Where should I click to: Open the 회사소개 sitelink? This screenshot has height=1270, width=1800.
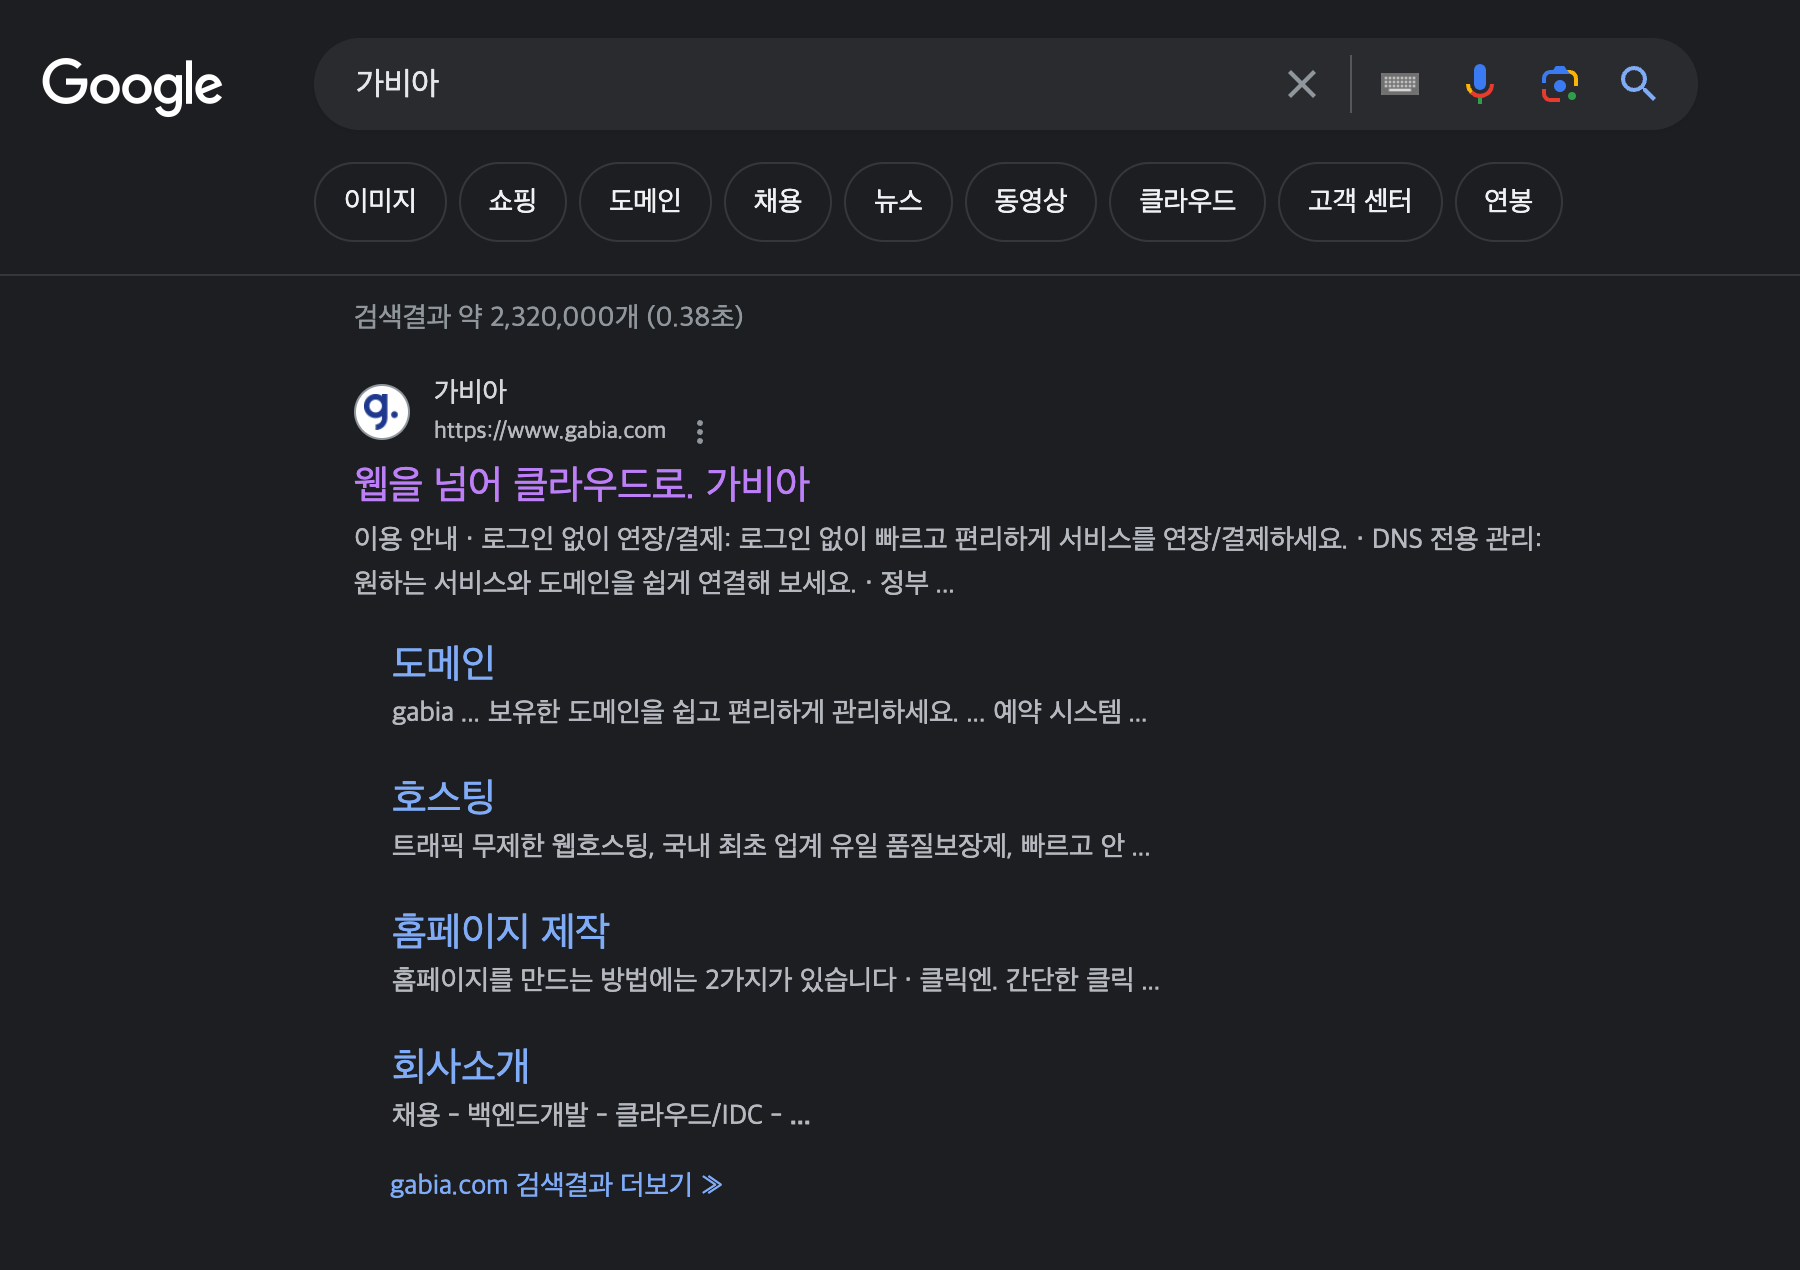pyautogui.click(x=460, y=1065)
